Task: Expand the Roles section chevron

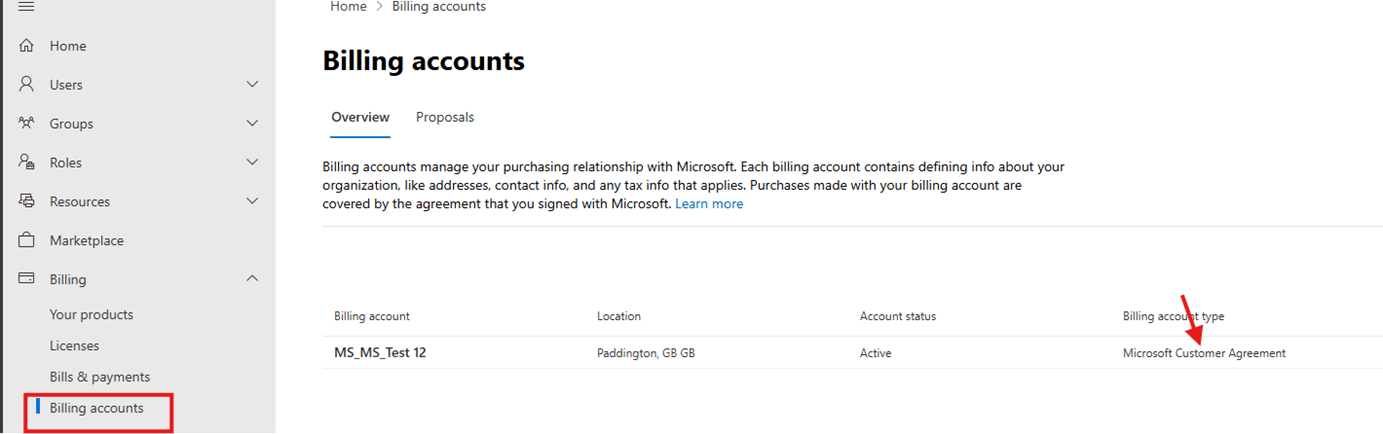Action: pyautogui.click(x=252, y=163)
